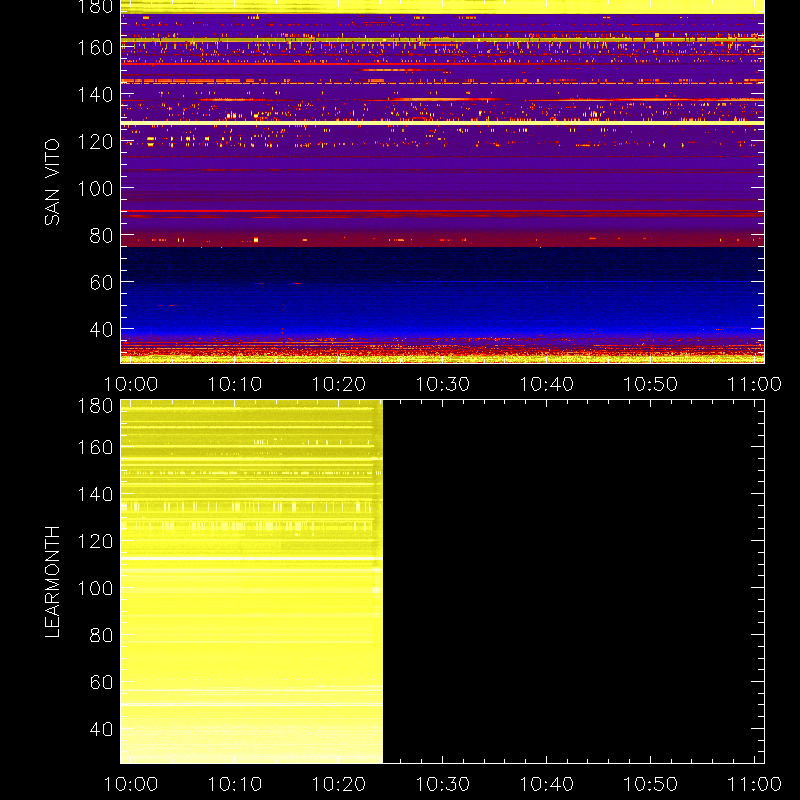Viewport: 800px width, 800px height.
Task: Click the SAN VITO axis label
Action: tap(52, 182)
